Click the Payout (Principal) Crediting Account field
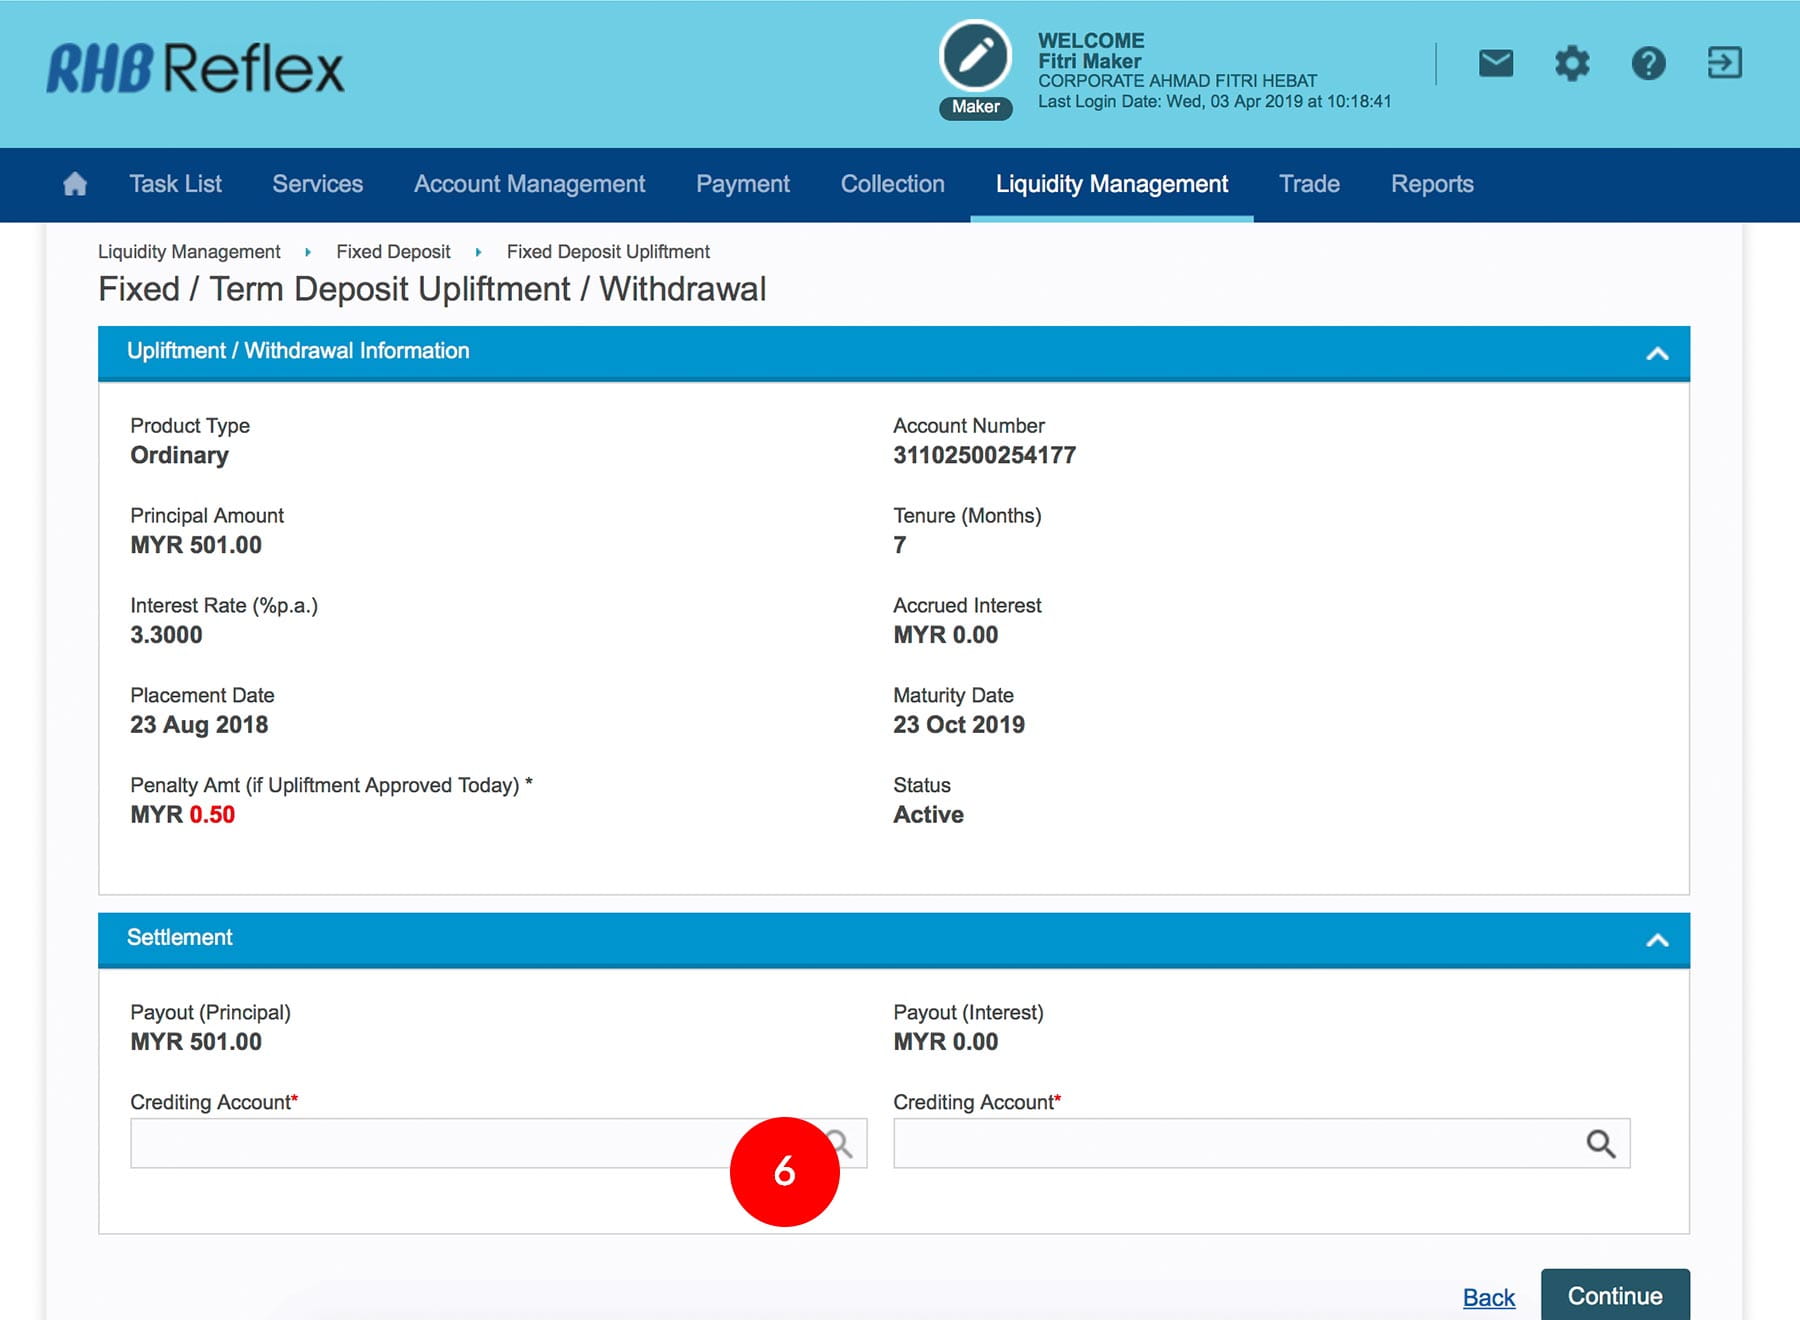1800x1320 pixels. (x=430, y=1143)
